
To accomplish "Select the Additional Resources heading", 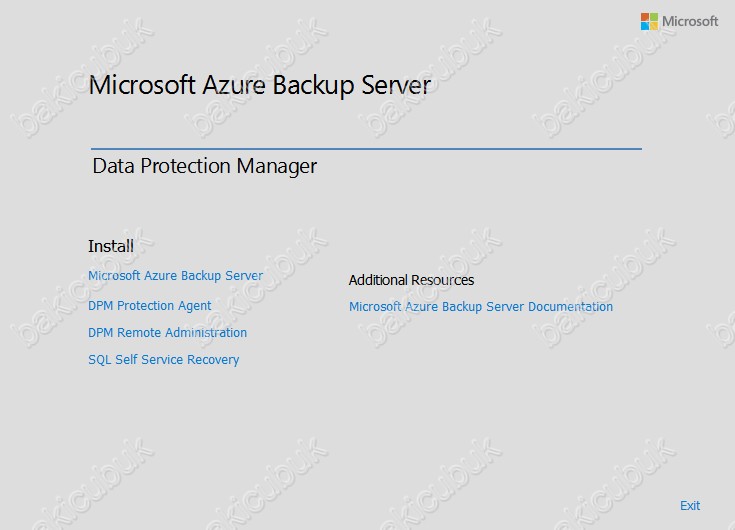I will 412,280.
